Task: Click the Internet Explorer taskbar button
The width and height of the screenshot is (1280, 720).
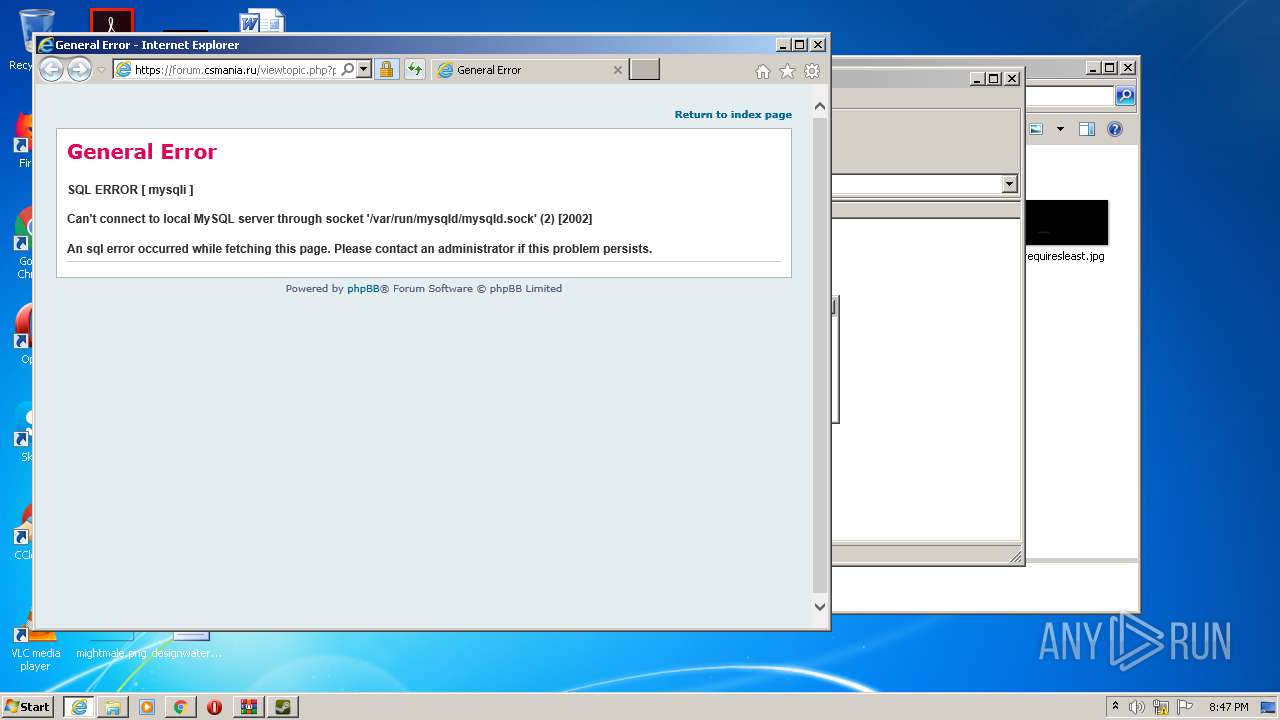Action: (x=79, y=707)
